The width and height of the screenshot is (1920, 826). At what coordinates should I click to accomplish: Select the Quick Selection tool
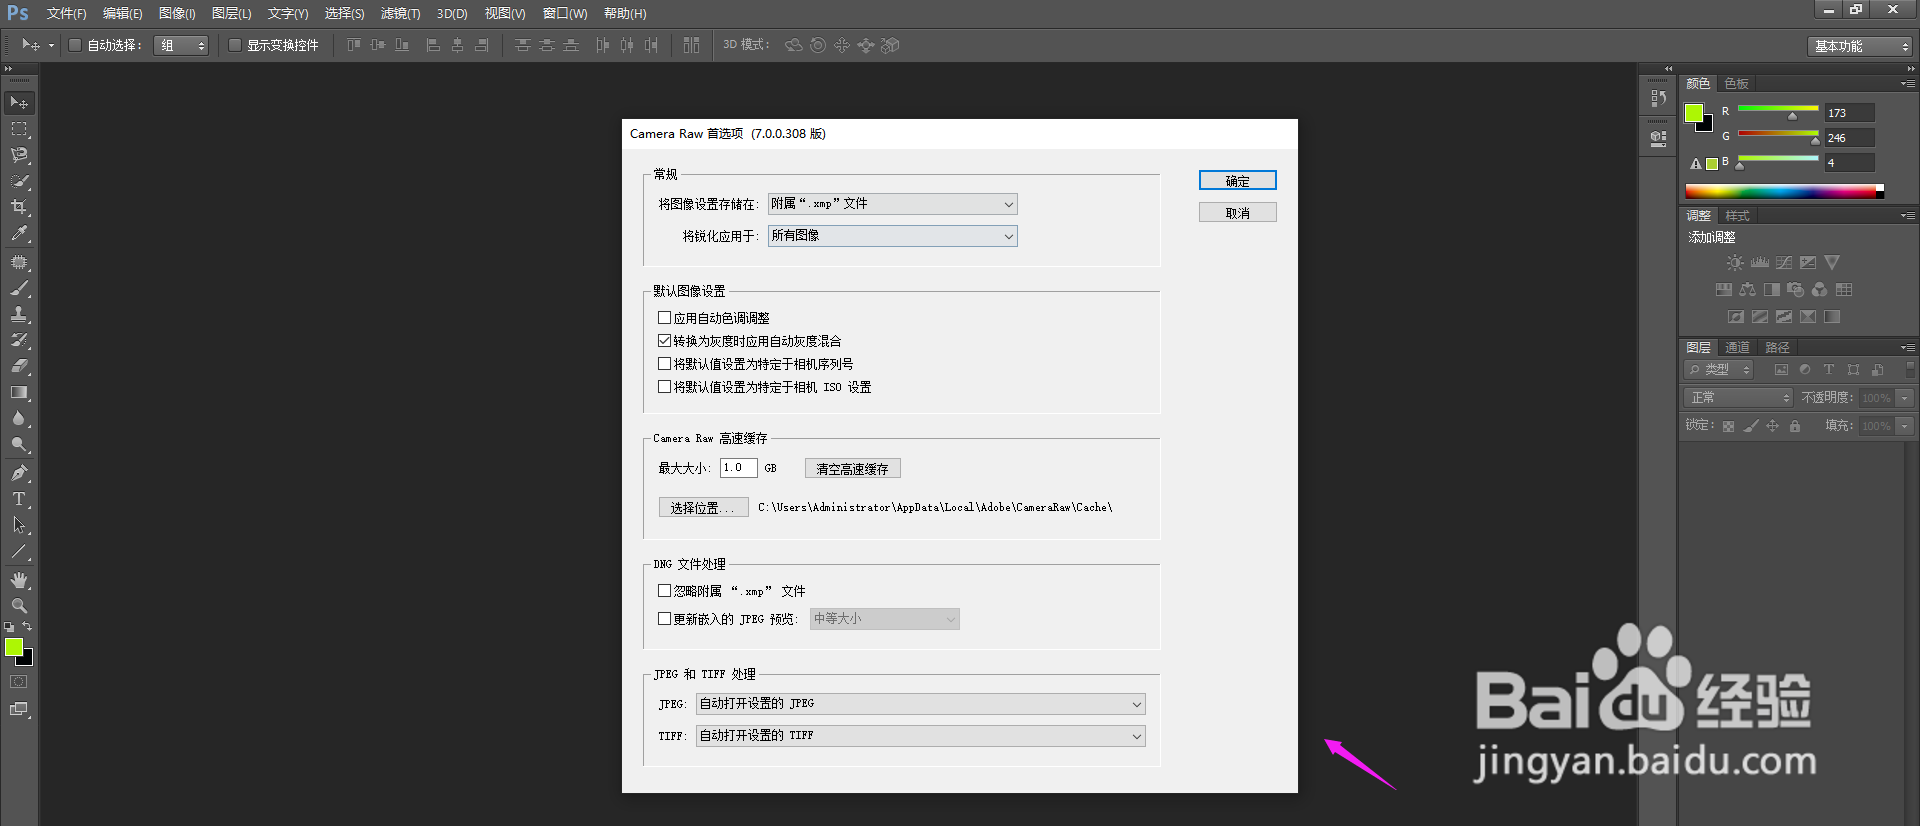coord(19,181)
